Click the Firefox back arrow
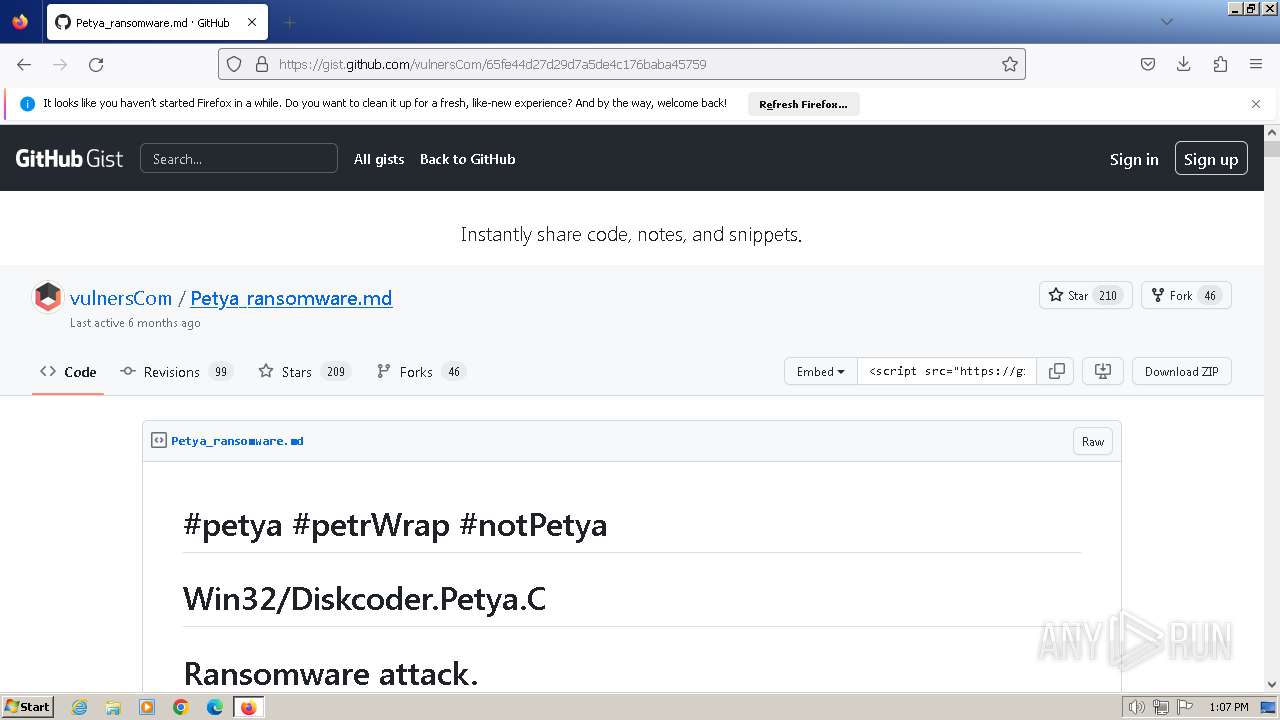This screenshot has height=720, width=1280. pyautogui.click(x=24, y=64)
